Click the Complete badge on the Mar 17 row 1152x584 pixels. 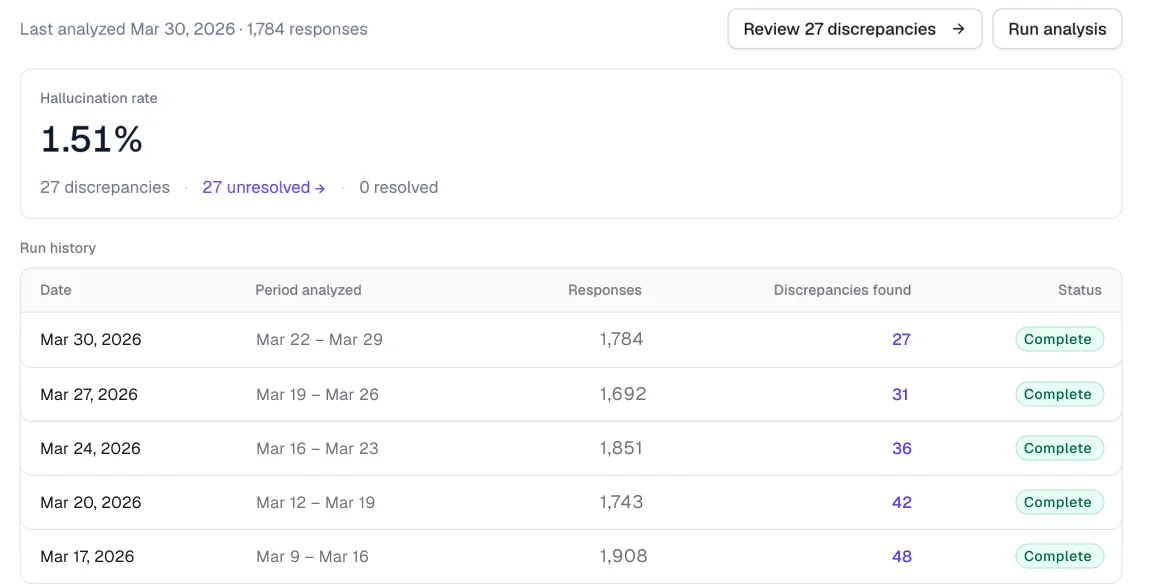tap(1059, 556)
